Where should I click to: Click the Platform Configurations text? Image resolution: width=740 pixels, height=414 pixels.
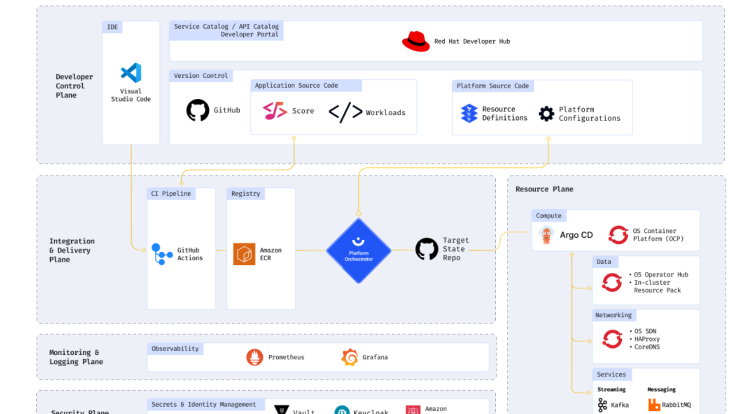pyautogui.click(x=589, y=114)
